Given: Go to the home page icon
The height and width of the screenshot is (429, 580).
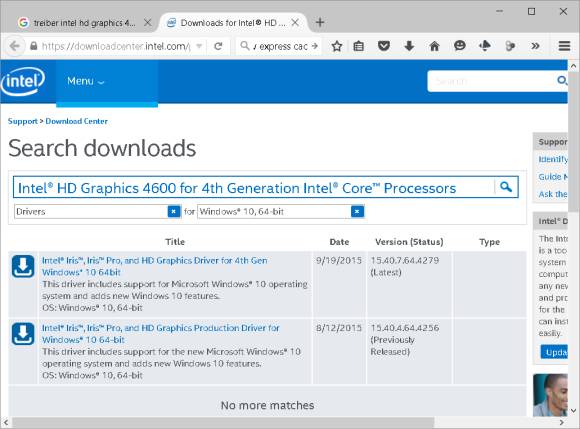Looking at the screenshot, I should click(x=434, y=46).
